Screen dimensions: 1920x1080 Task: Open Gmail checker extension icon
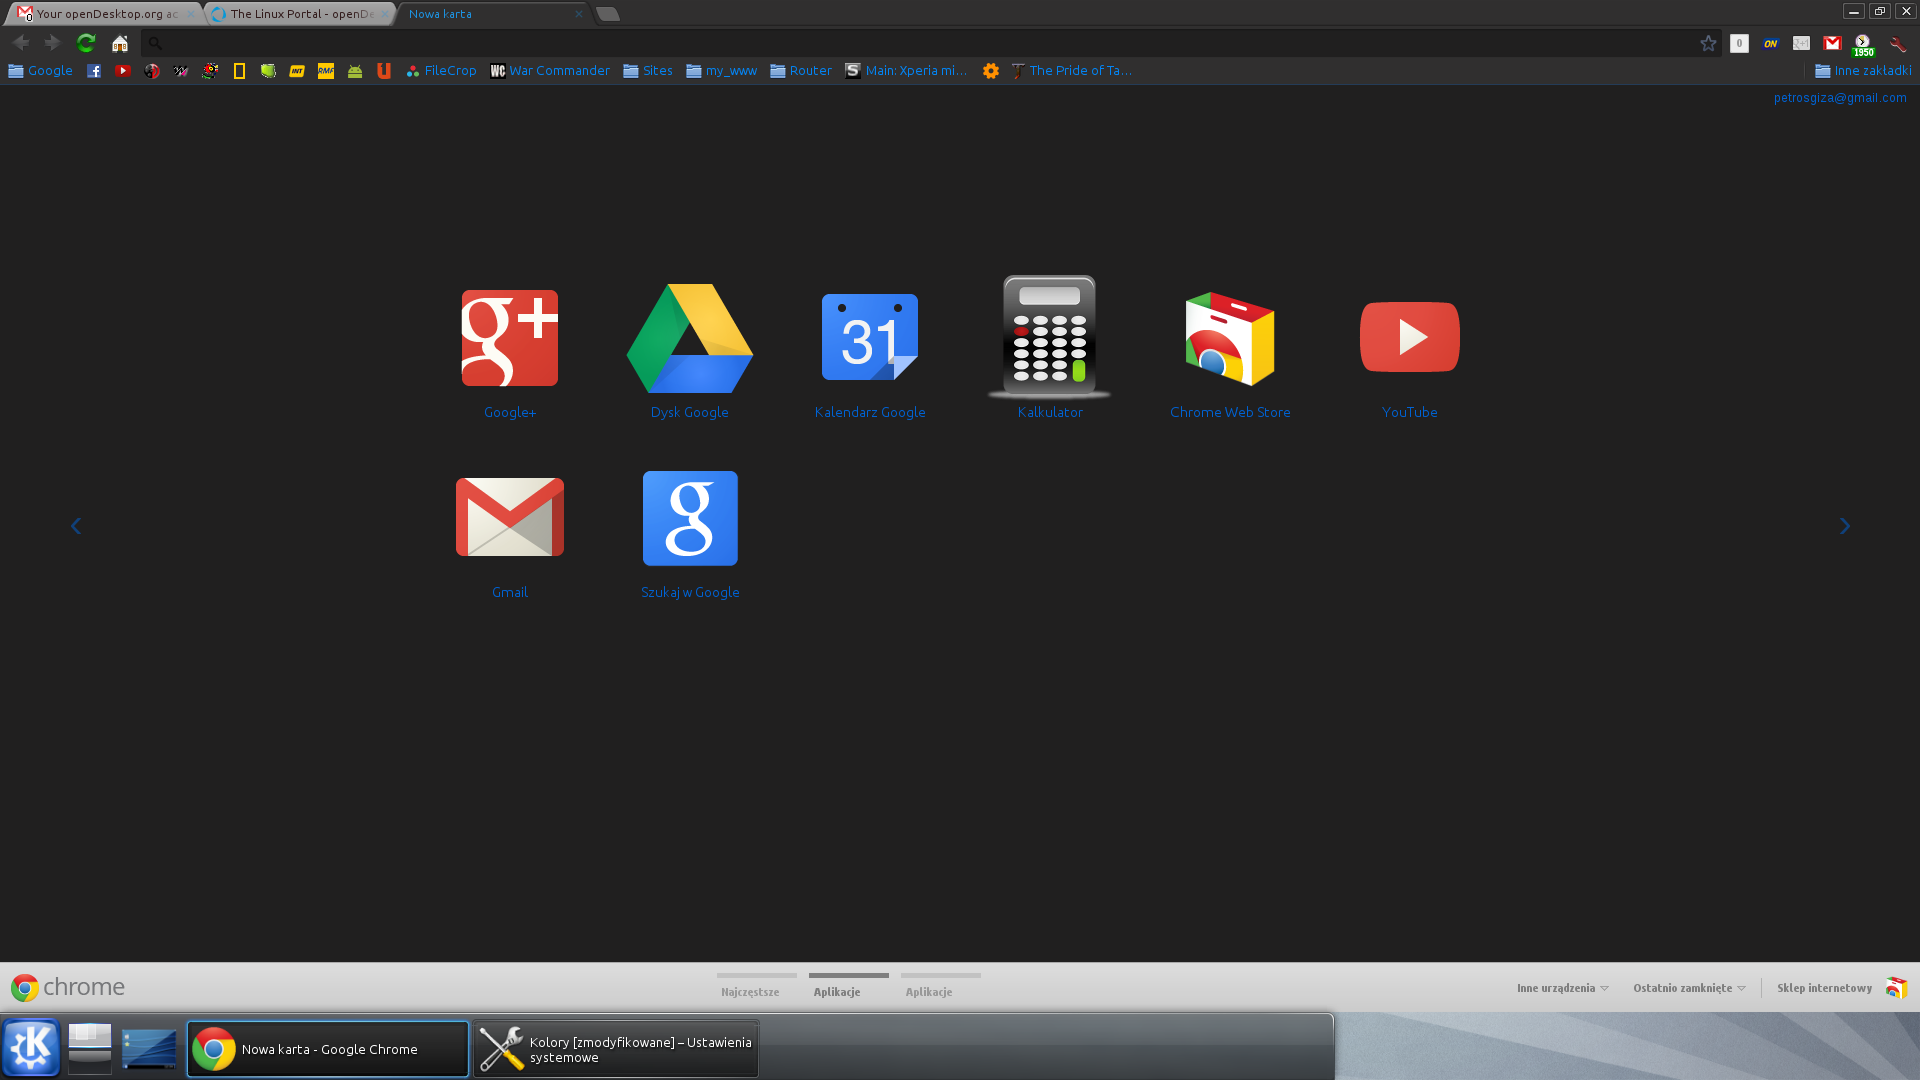point(1832,43)
